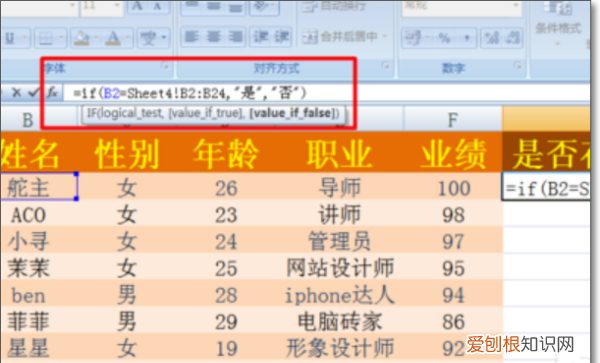The width and height of the screenshot is (600, 363).
Task: Apply percent style
Action: [444, 38]
